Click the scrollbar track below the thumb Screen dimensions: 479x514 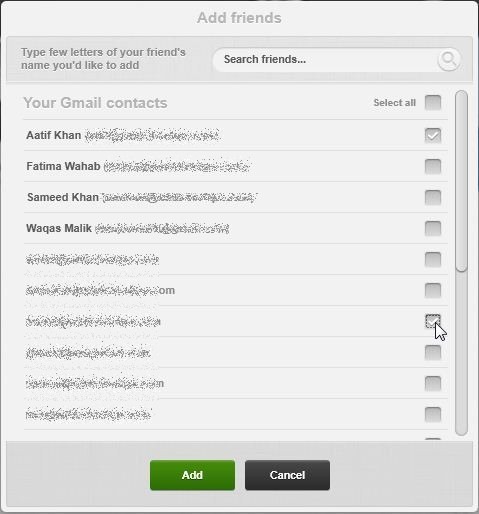[461, 353]
